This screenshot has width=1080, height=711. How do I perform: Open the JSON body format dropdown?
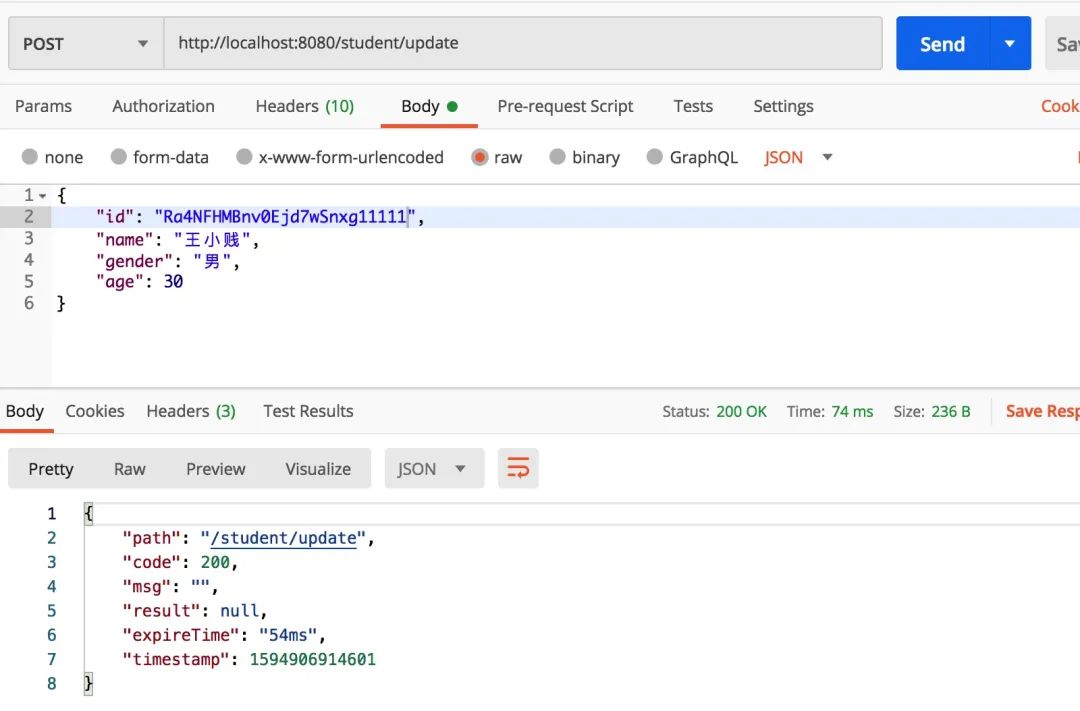(x=799, y=157)
